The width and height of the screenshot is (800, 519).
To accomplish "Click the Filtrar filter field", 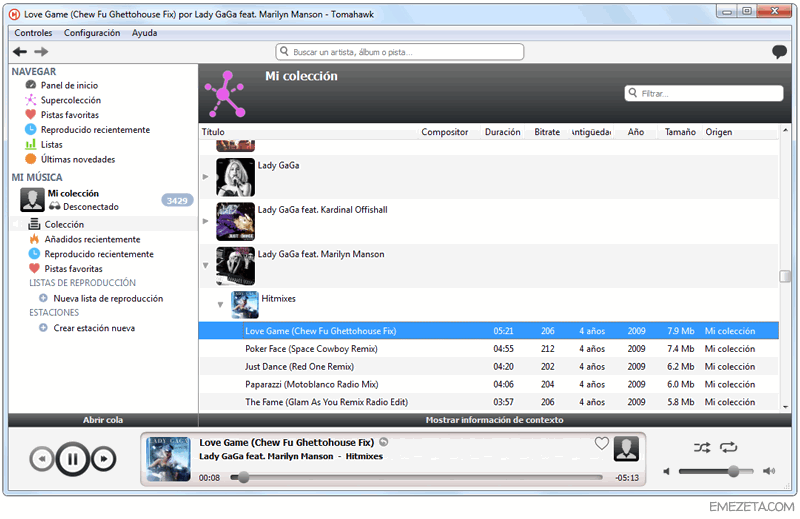I will [704, 93].
